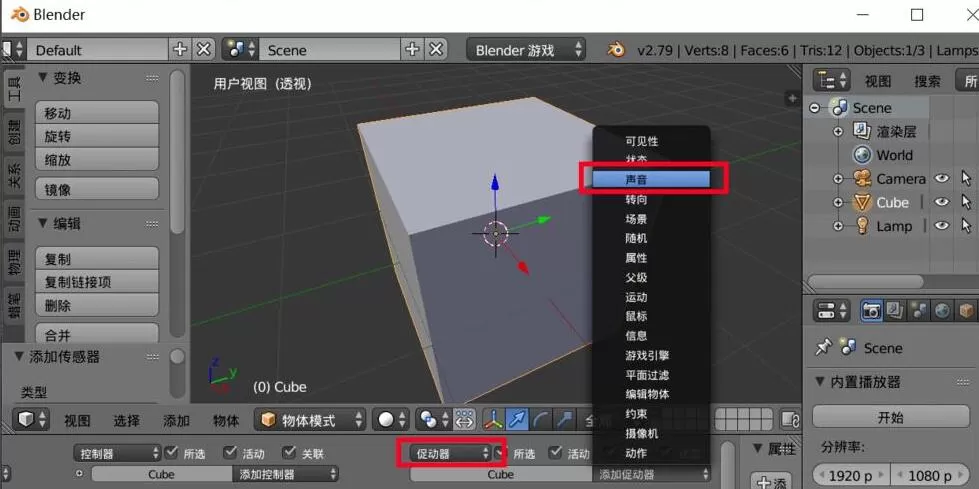Toggle pin icon beside Scene in properties
This screenshot has width=979, height=489.
tap(823, 347)
